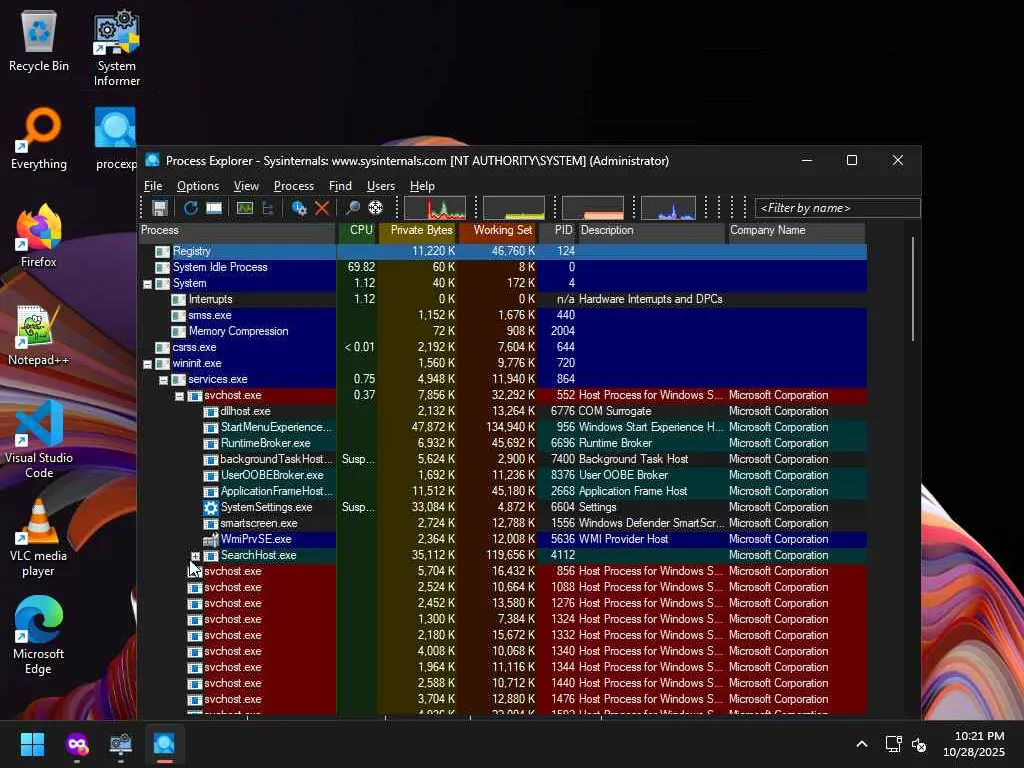Click the WmiPrvSE.exe process icon

pos(210,539)
